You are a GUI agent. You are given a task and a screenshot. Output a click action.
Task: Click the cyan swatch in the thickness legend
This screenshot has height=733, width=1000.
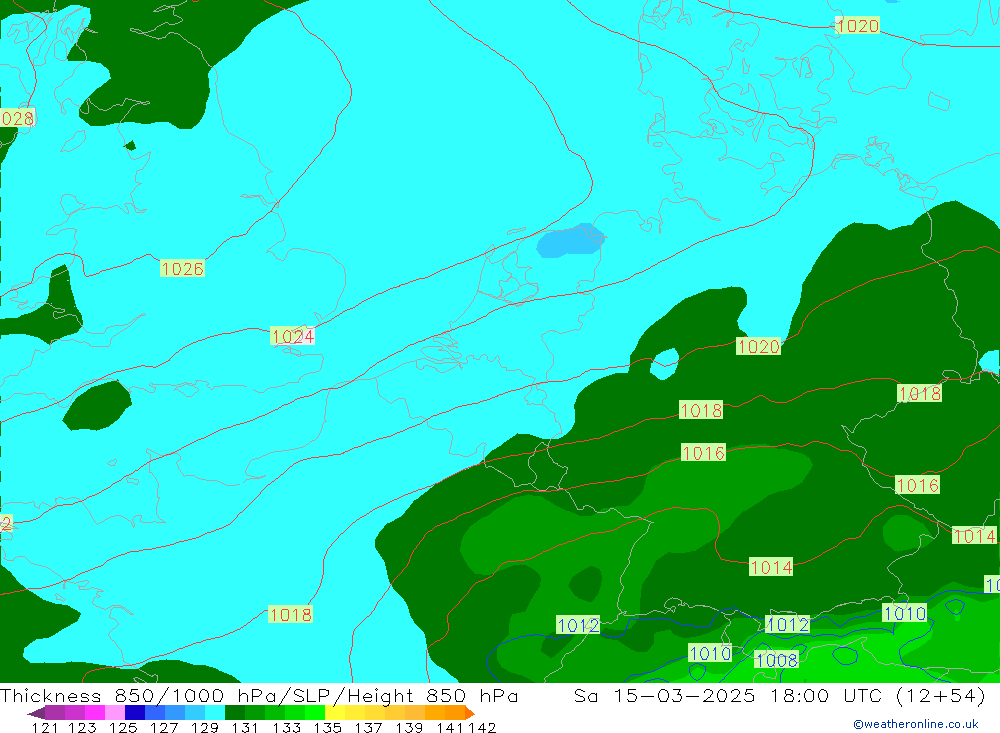[x=215, y=713]
